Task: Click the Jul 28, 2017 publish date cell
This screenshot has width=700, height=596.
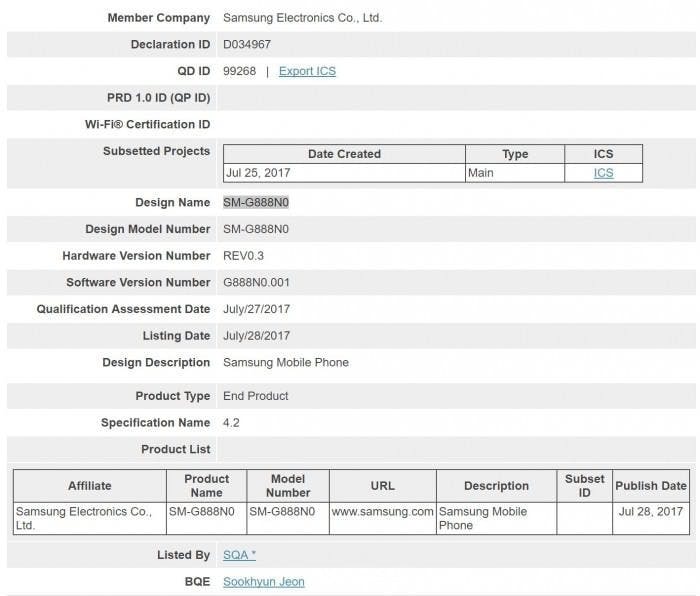Action: (651, 518)
